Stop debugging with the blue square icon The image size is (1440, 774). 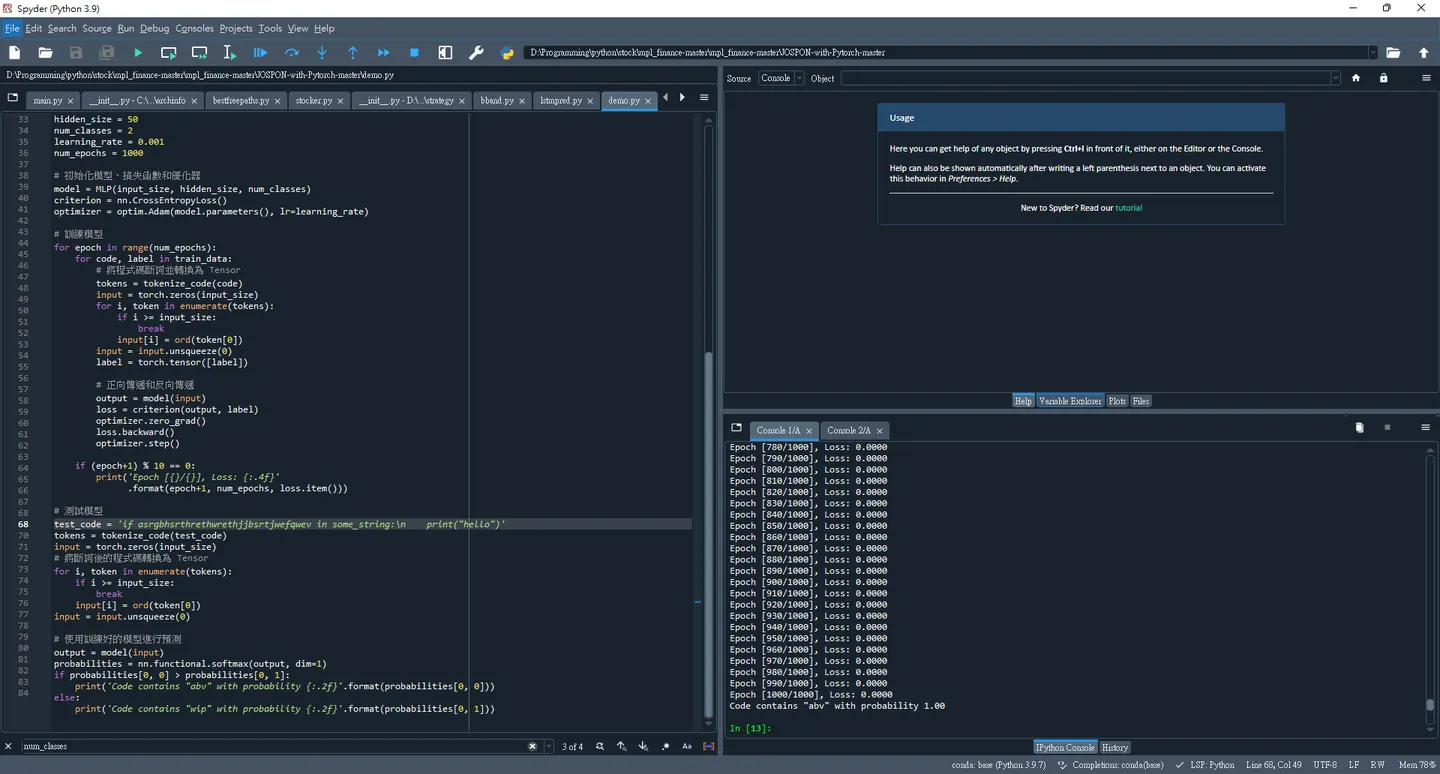point(414,53)
